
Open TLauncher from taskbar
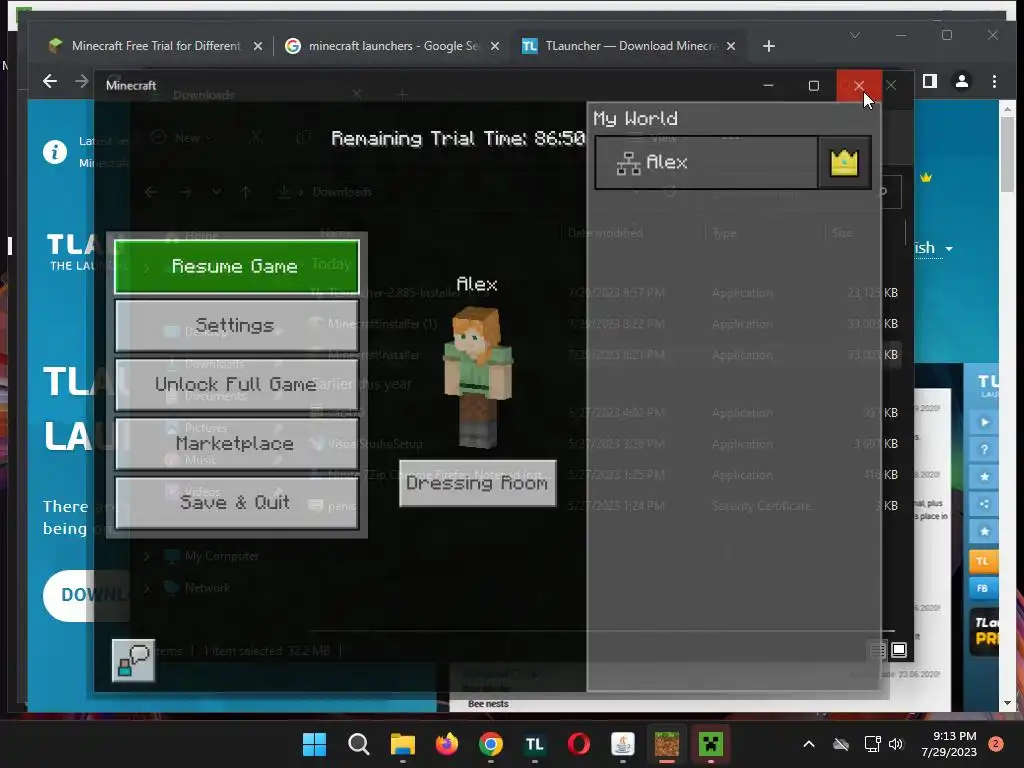point(535,744)
